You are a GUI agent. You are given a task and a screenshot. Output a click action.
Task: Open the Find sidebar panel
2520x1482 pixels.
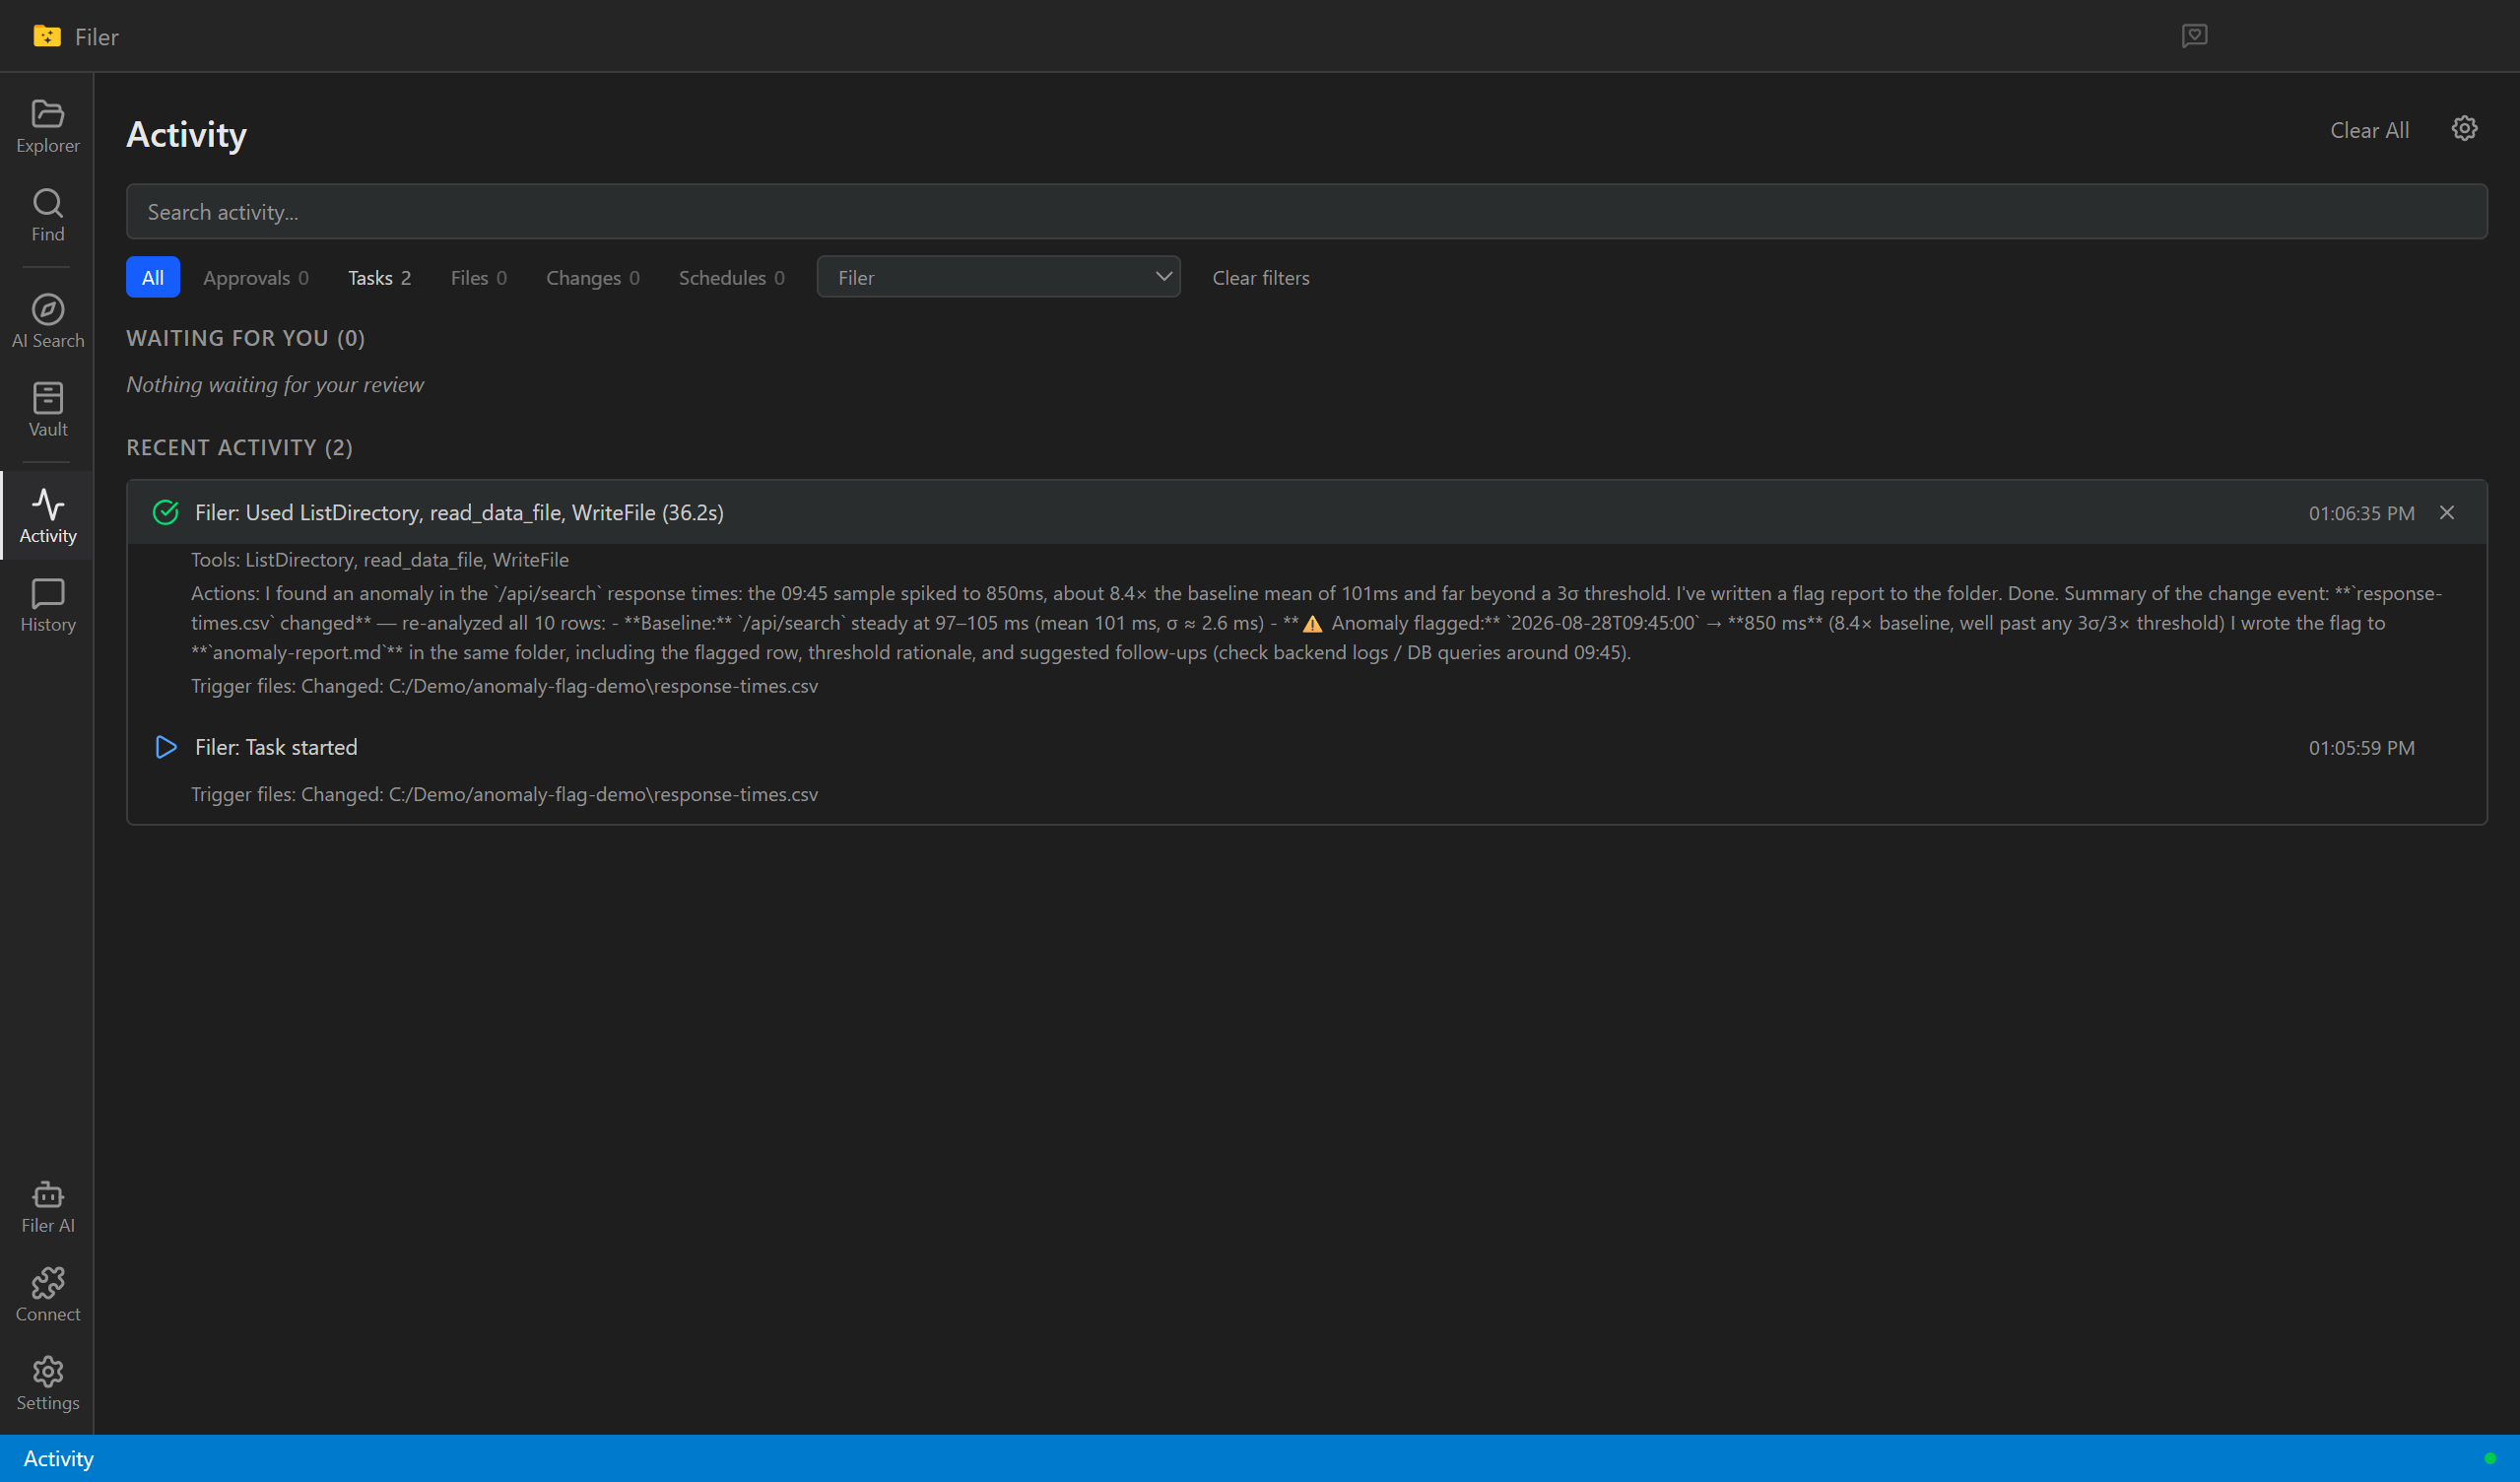pos(47,216)
